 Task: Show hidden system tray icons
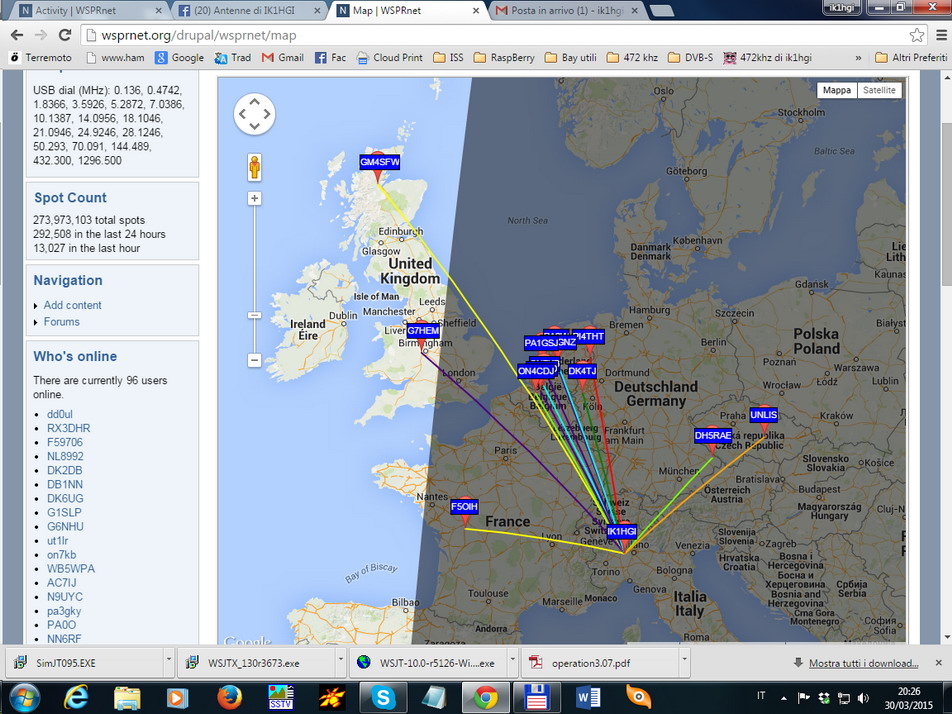tap(784, 698)
